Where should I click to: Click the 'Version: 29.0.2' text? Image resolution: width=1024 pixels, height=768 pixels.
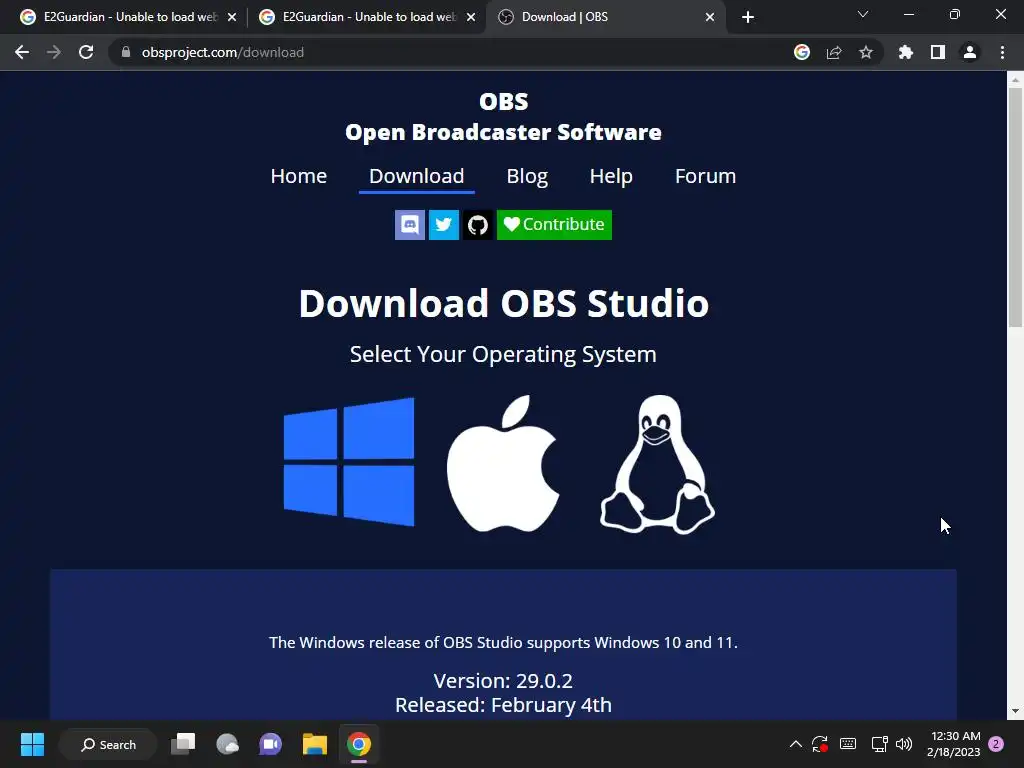504,681
